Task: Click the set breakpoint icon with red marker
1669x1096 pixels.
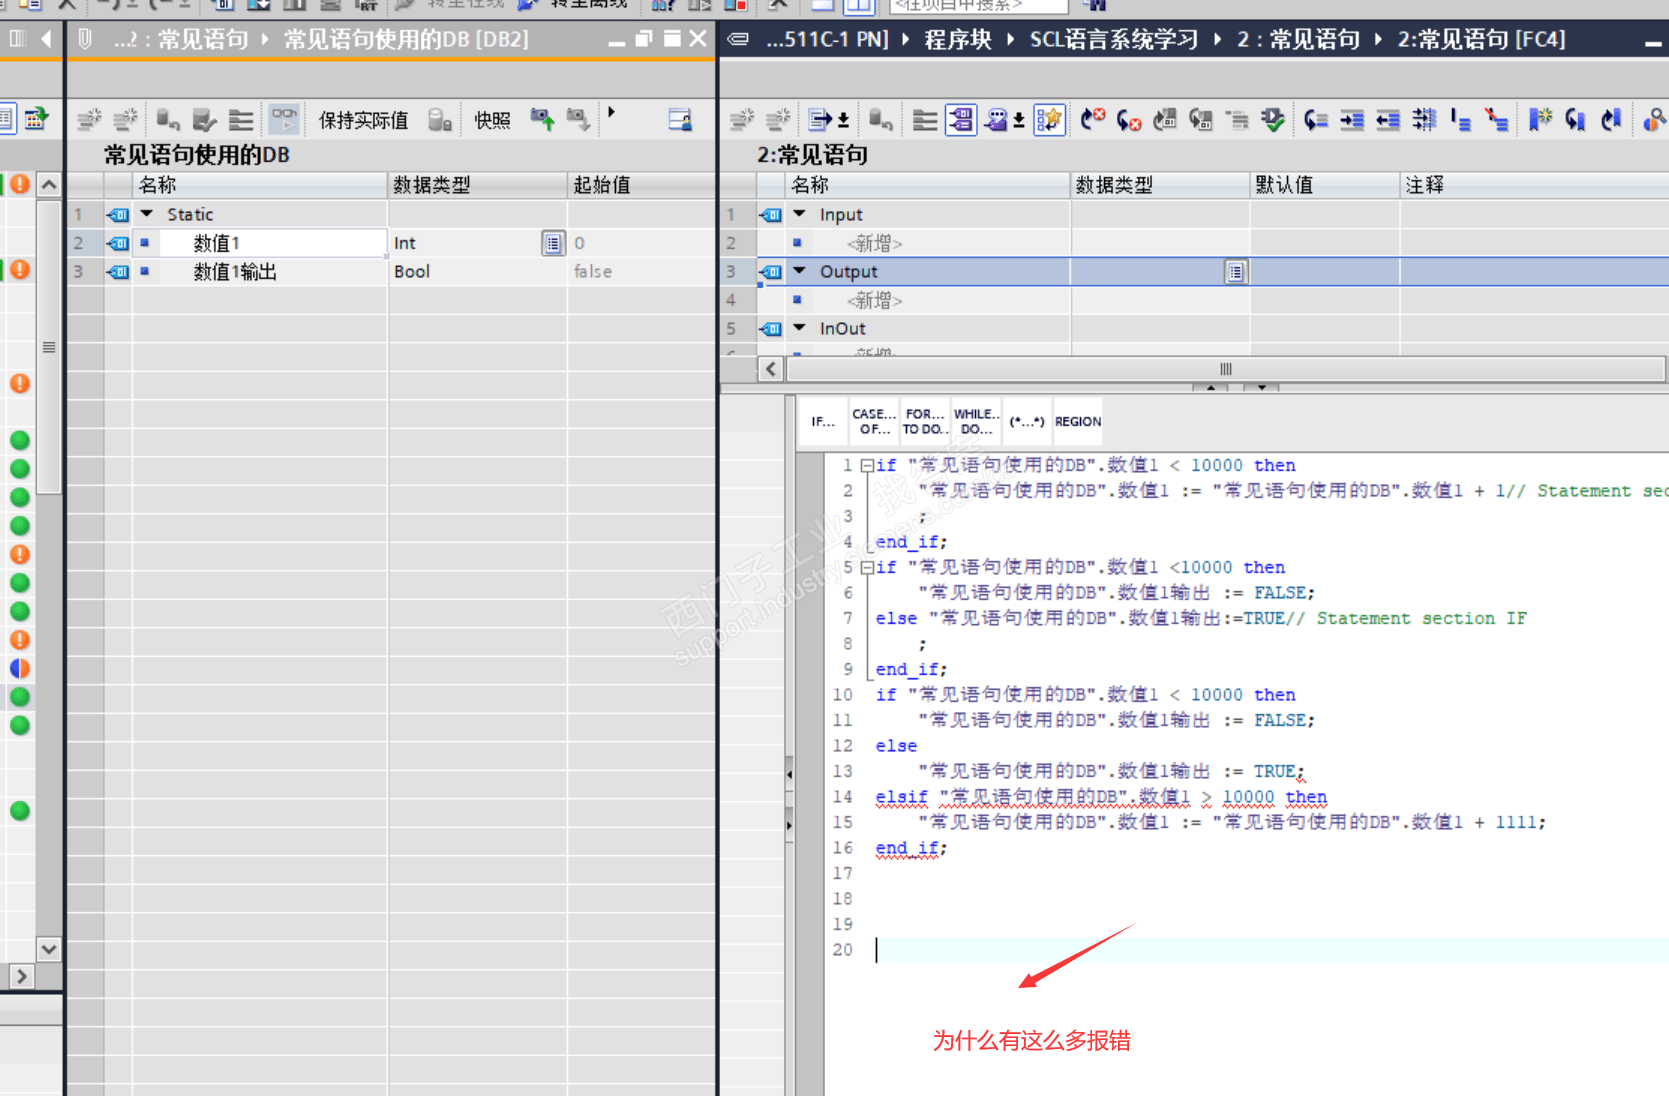Action: pos(1093,120)
